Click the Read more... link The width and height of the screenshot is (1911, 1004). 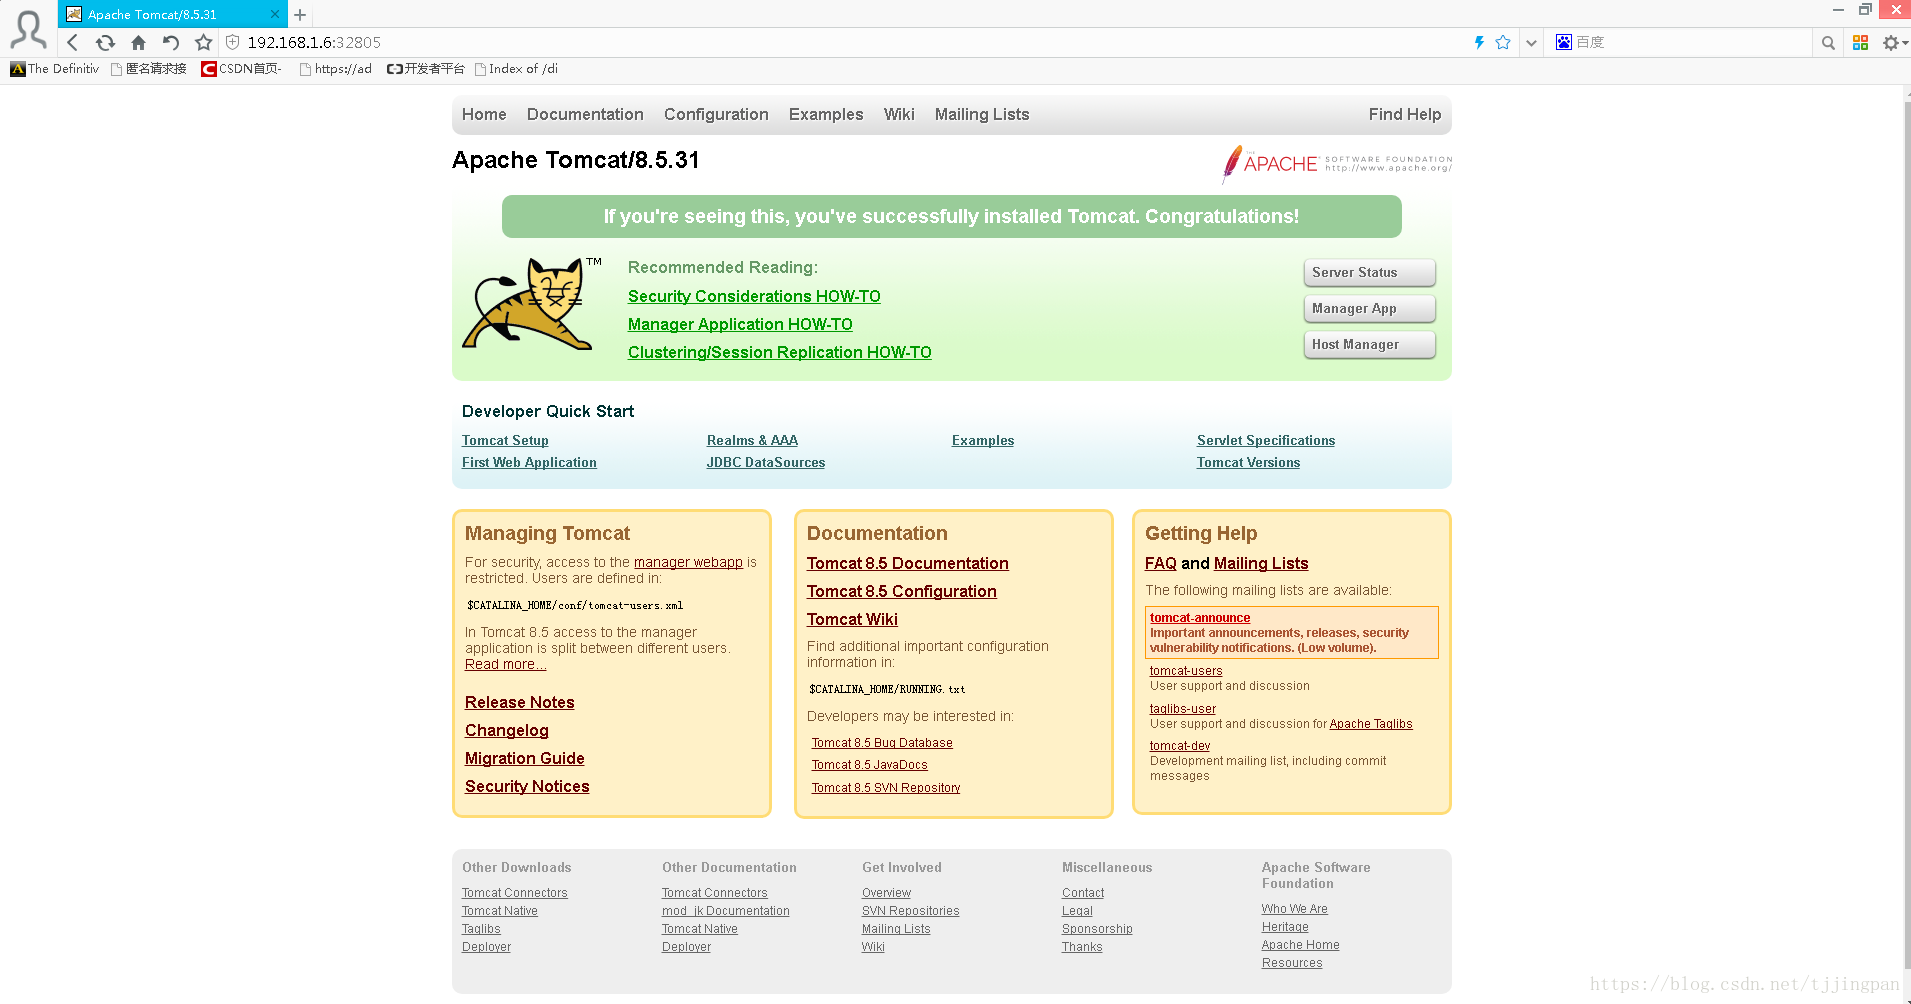coord(505,664)
